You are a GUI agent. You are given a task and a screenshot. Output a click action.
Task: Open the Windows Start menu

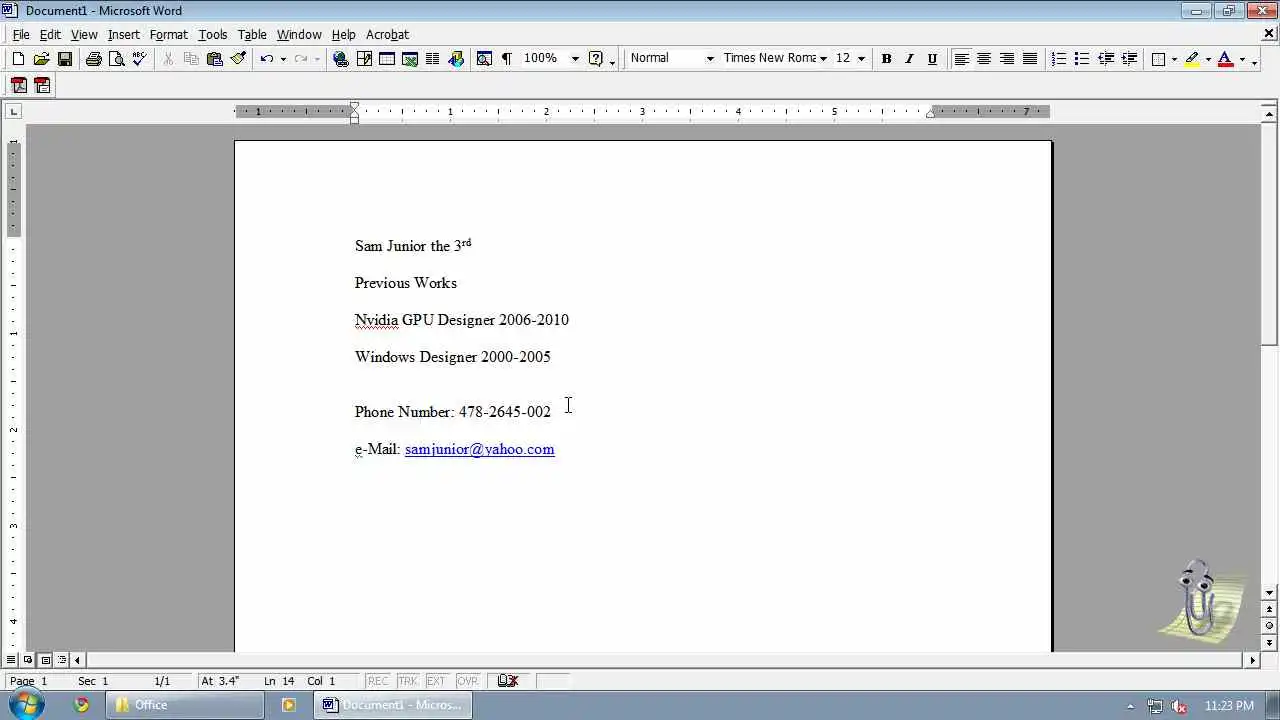tap(26, 704)
